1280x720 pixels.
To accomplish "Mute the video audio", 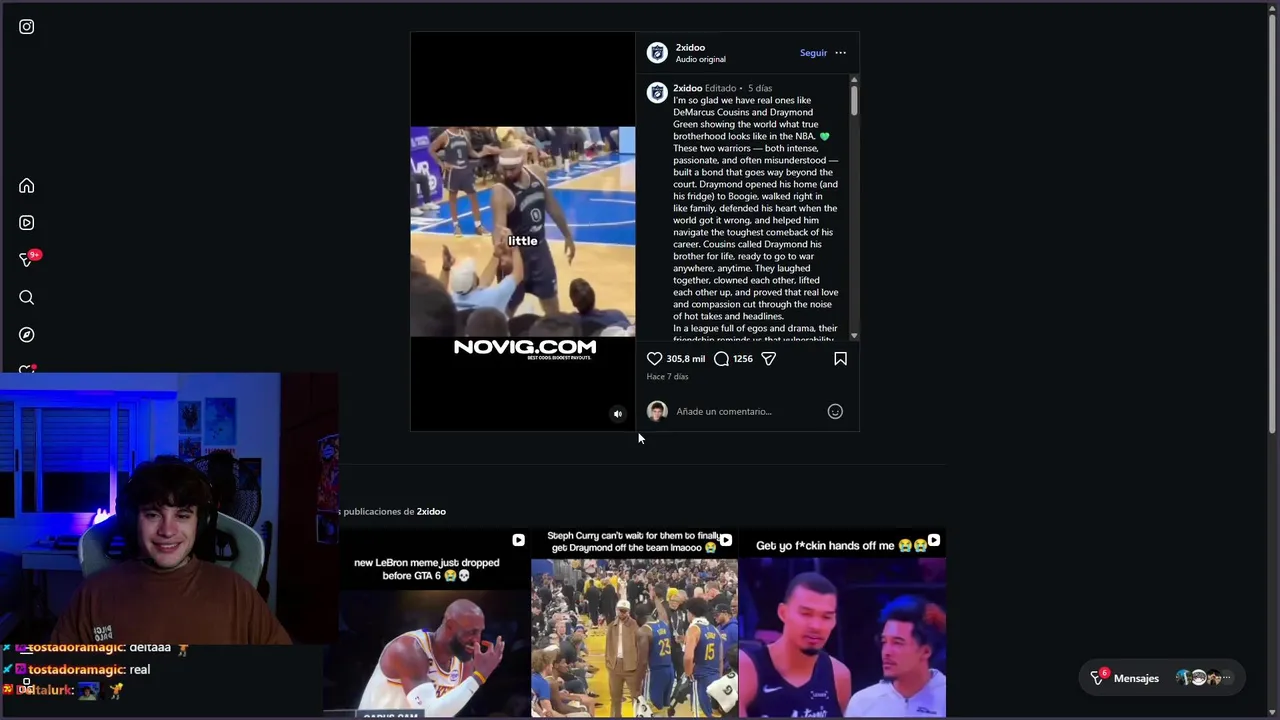I will coord(618,414).
